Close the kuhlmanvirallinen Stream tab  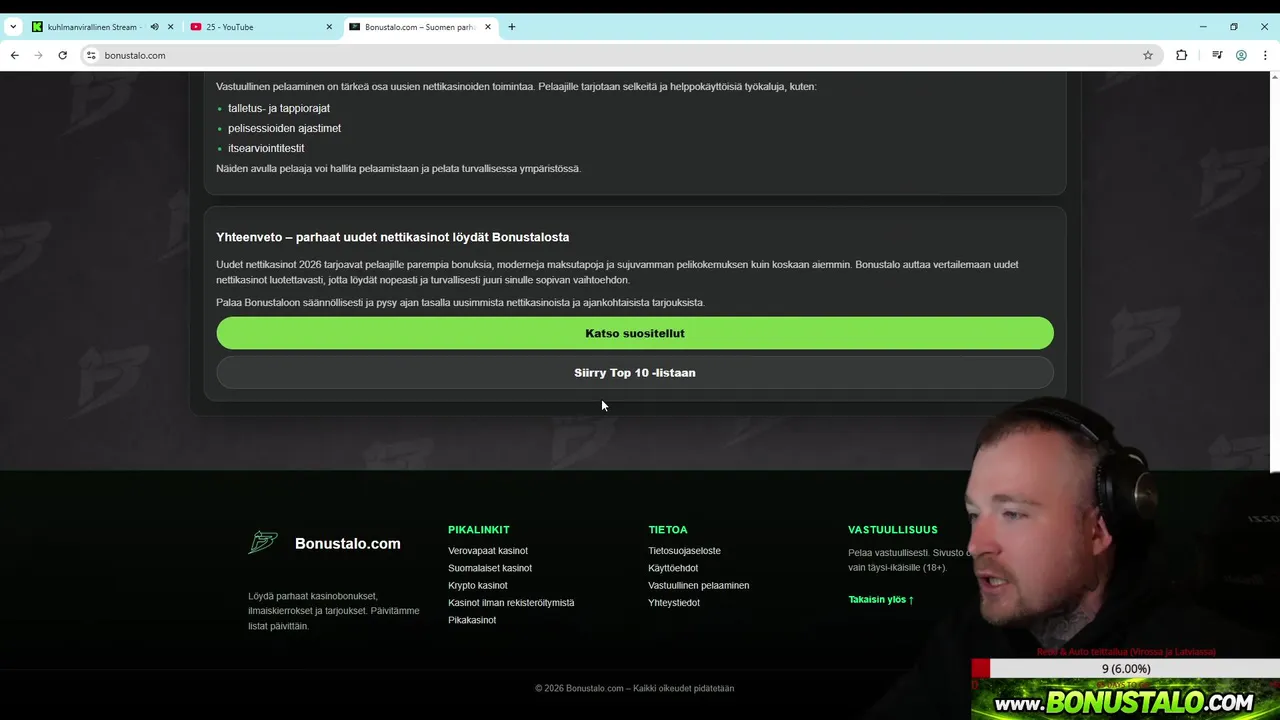pos(171,27)
